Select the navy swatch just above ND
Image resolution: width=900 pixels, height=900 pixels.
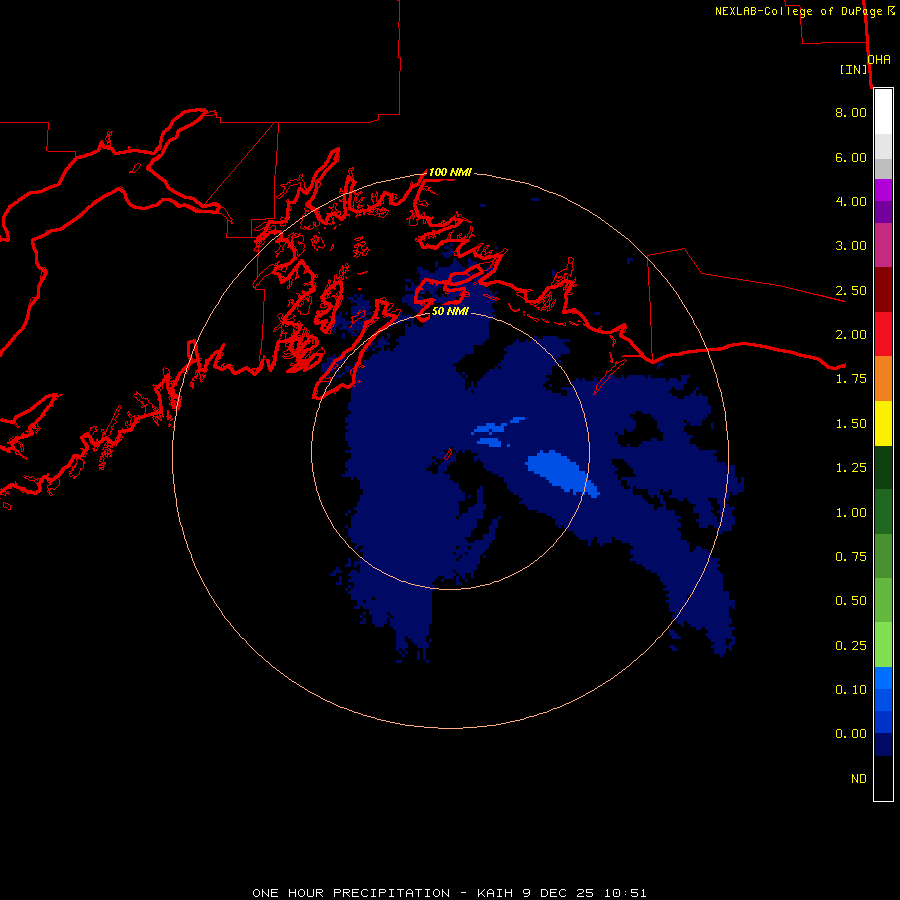[x=883, y=745]
